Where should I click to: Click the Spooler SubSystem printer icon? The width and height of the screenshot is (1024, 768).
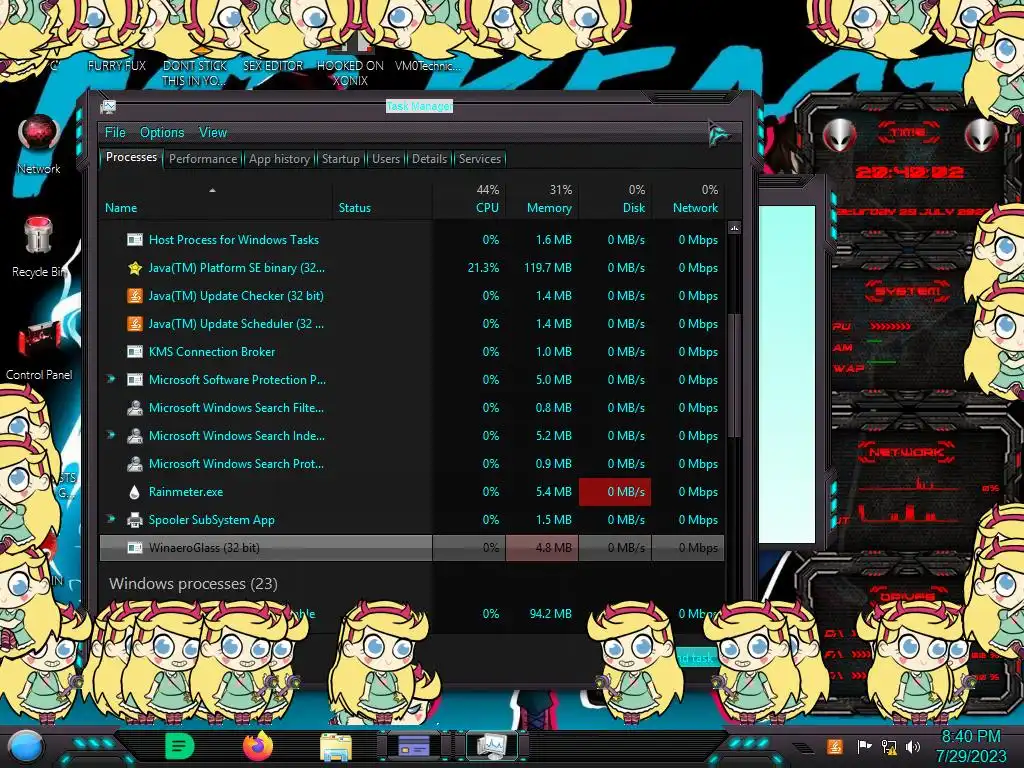tap(135, 520)
